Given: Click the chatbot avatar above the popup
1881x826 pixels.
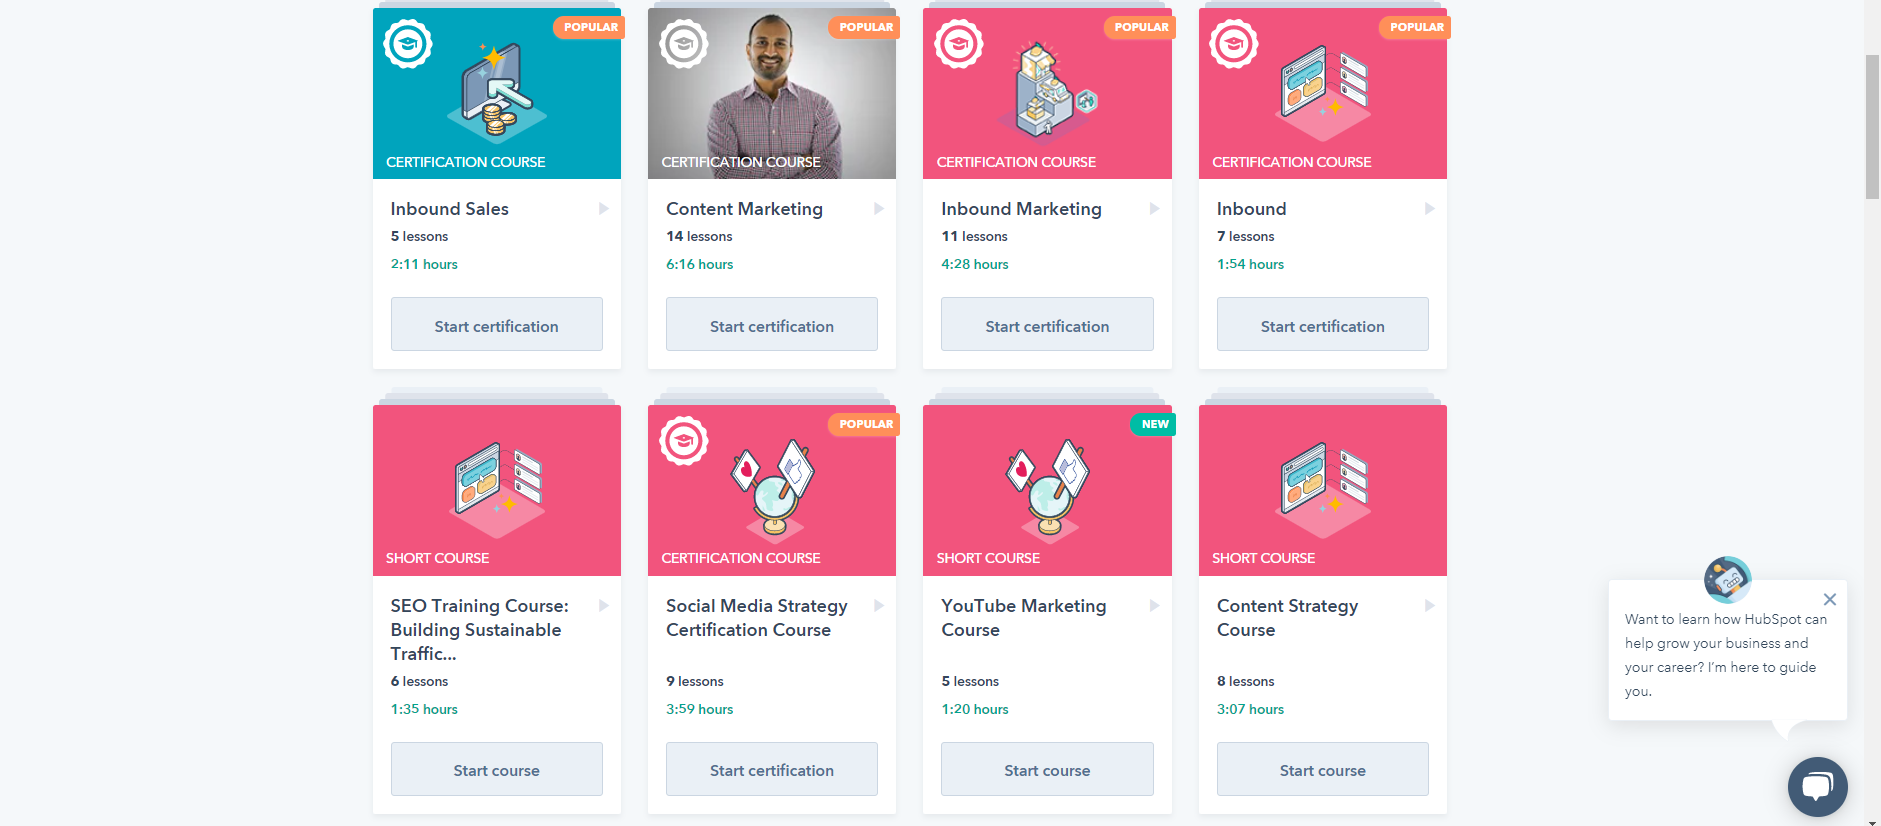Looking at the screenshot, I should [1727, 579].
